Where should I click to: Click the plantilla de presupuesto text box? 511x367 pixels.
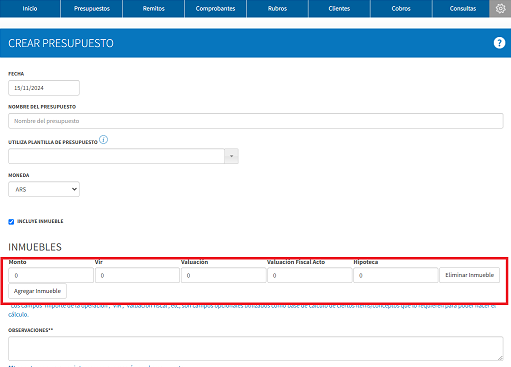pyautogui.click(x=116, y=156)
